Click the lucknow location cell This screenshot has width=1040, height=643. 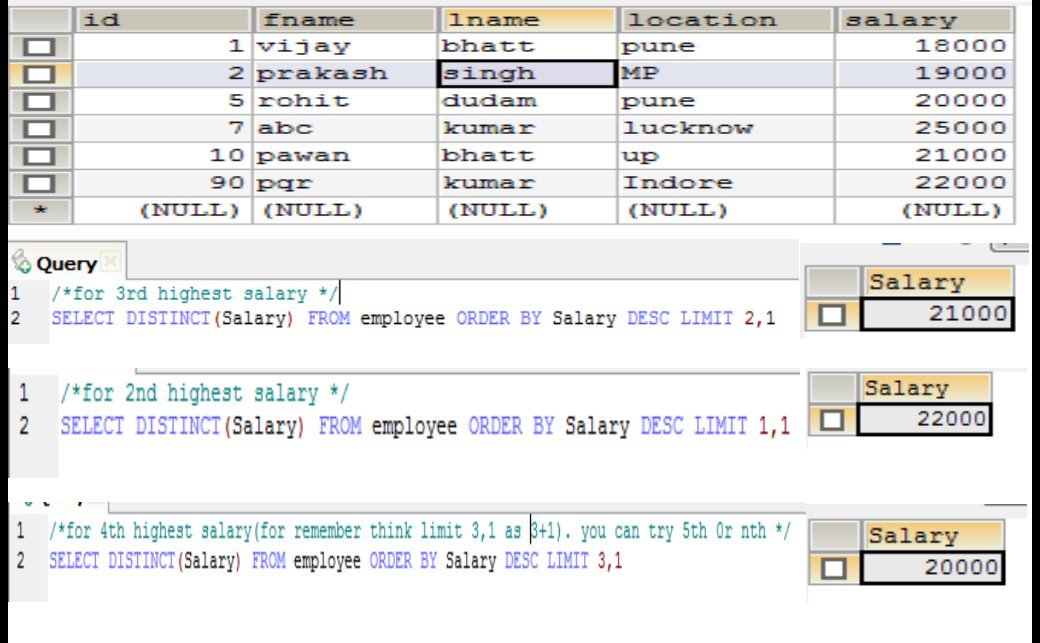click(x=726, y=128)
